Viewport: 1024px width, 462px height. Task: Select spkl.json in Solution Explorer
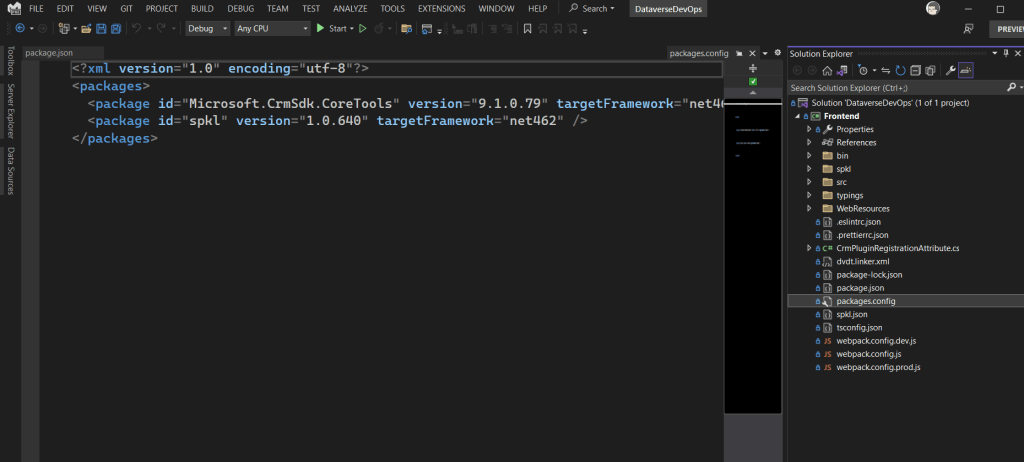(853, 314)
